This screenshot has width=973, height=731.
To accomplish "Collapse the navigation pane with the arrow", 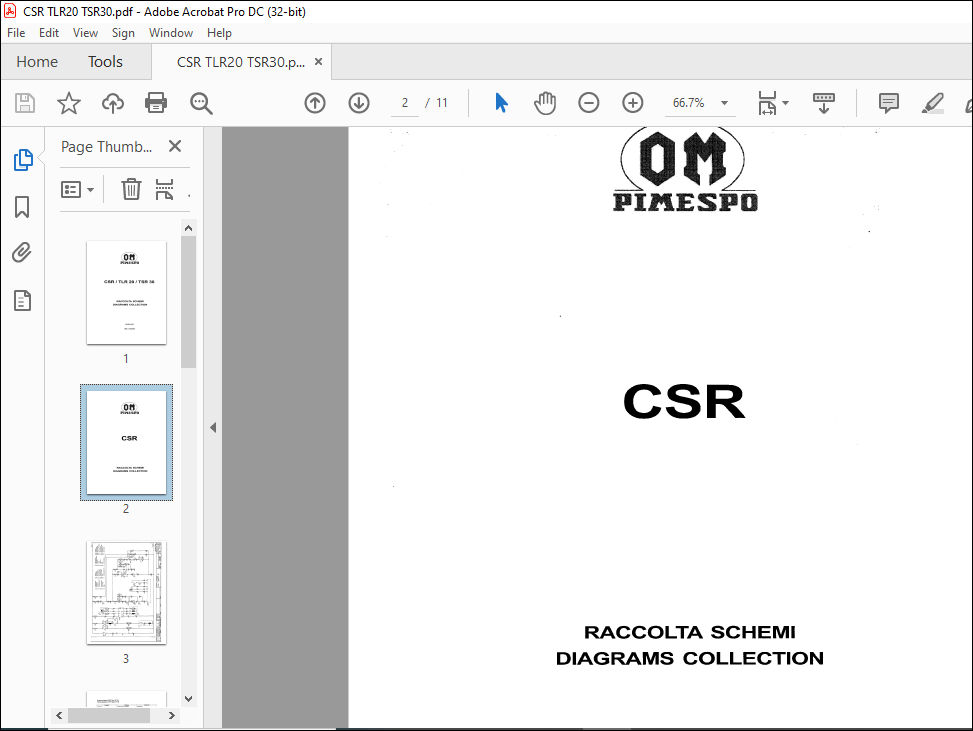I will pyautogui.click(x=213, y=428).
